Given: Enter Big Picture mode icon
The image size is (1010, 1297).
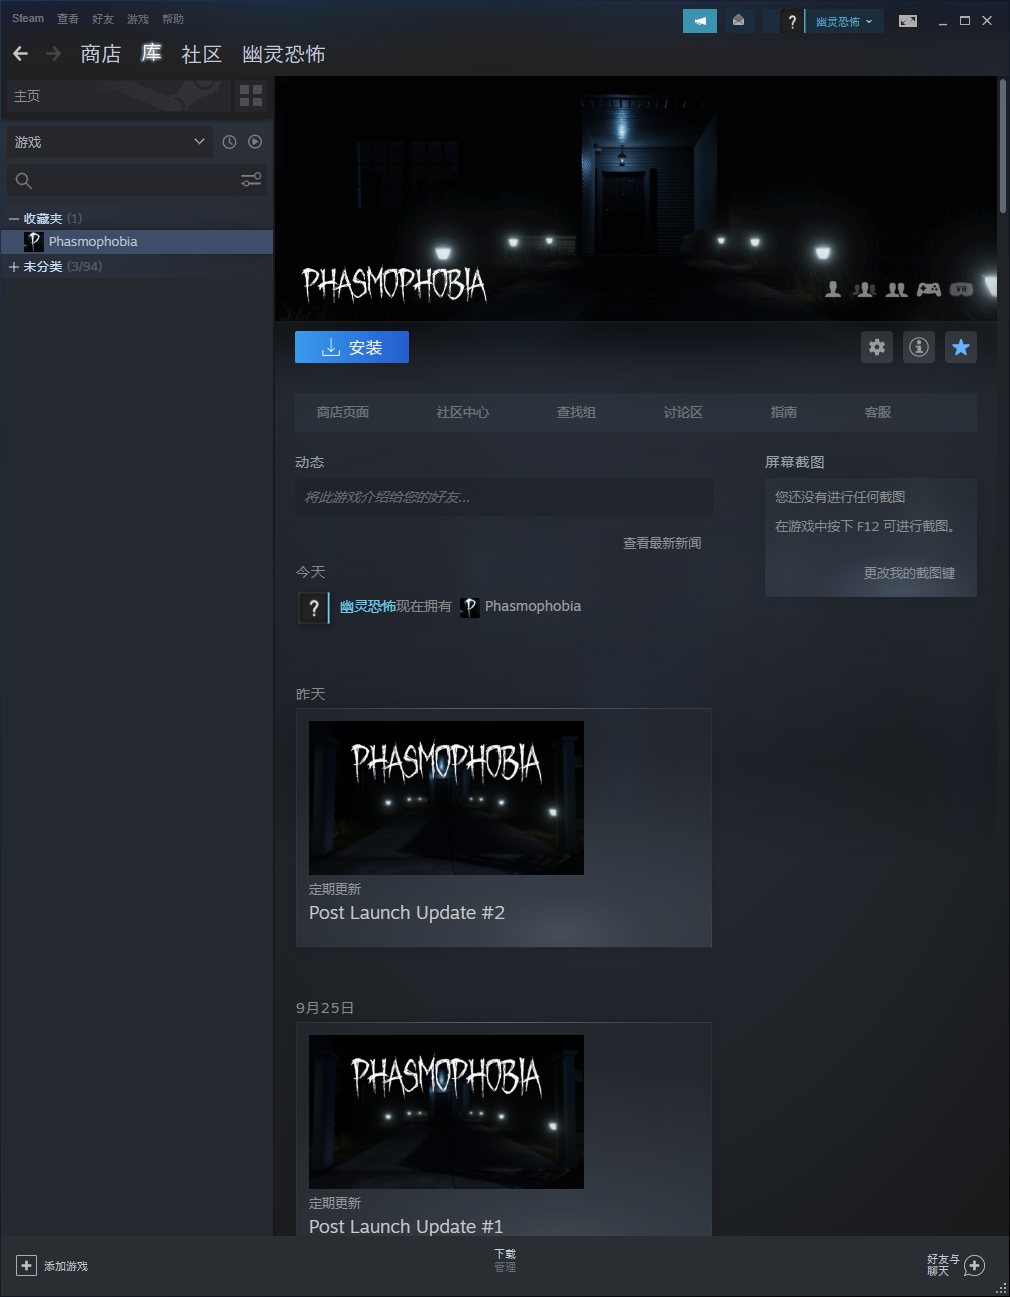Looking at the screenshot, I should coord(908,21).
